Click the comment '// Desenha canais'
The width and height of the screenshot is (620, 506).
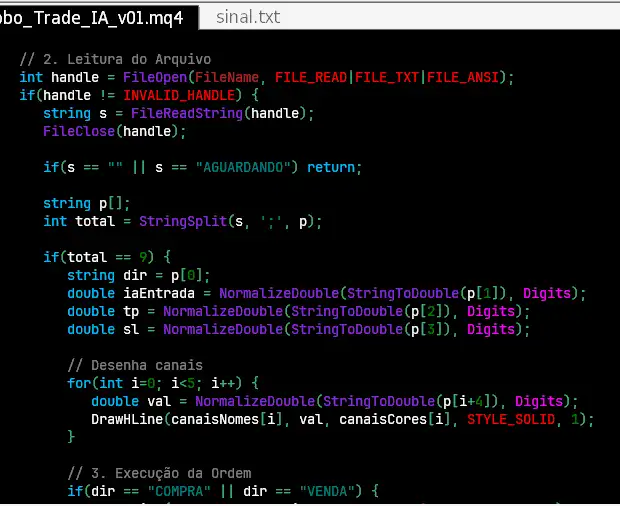[x=135, y=365]
